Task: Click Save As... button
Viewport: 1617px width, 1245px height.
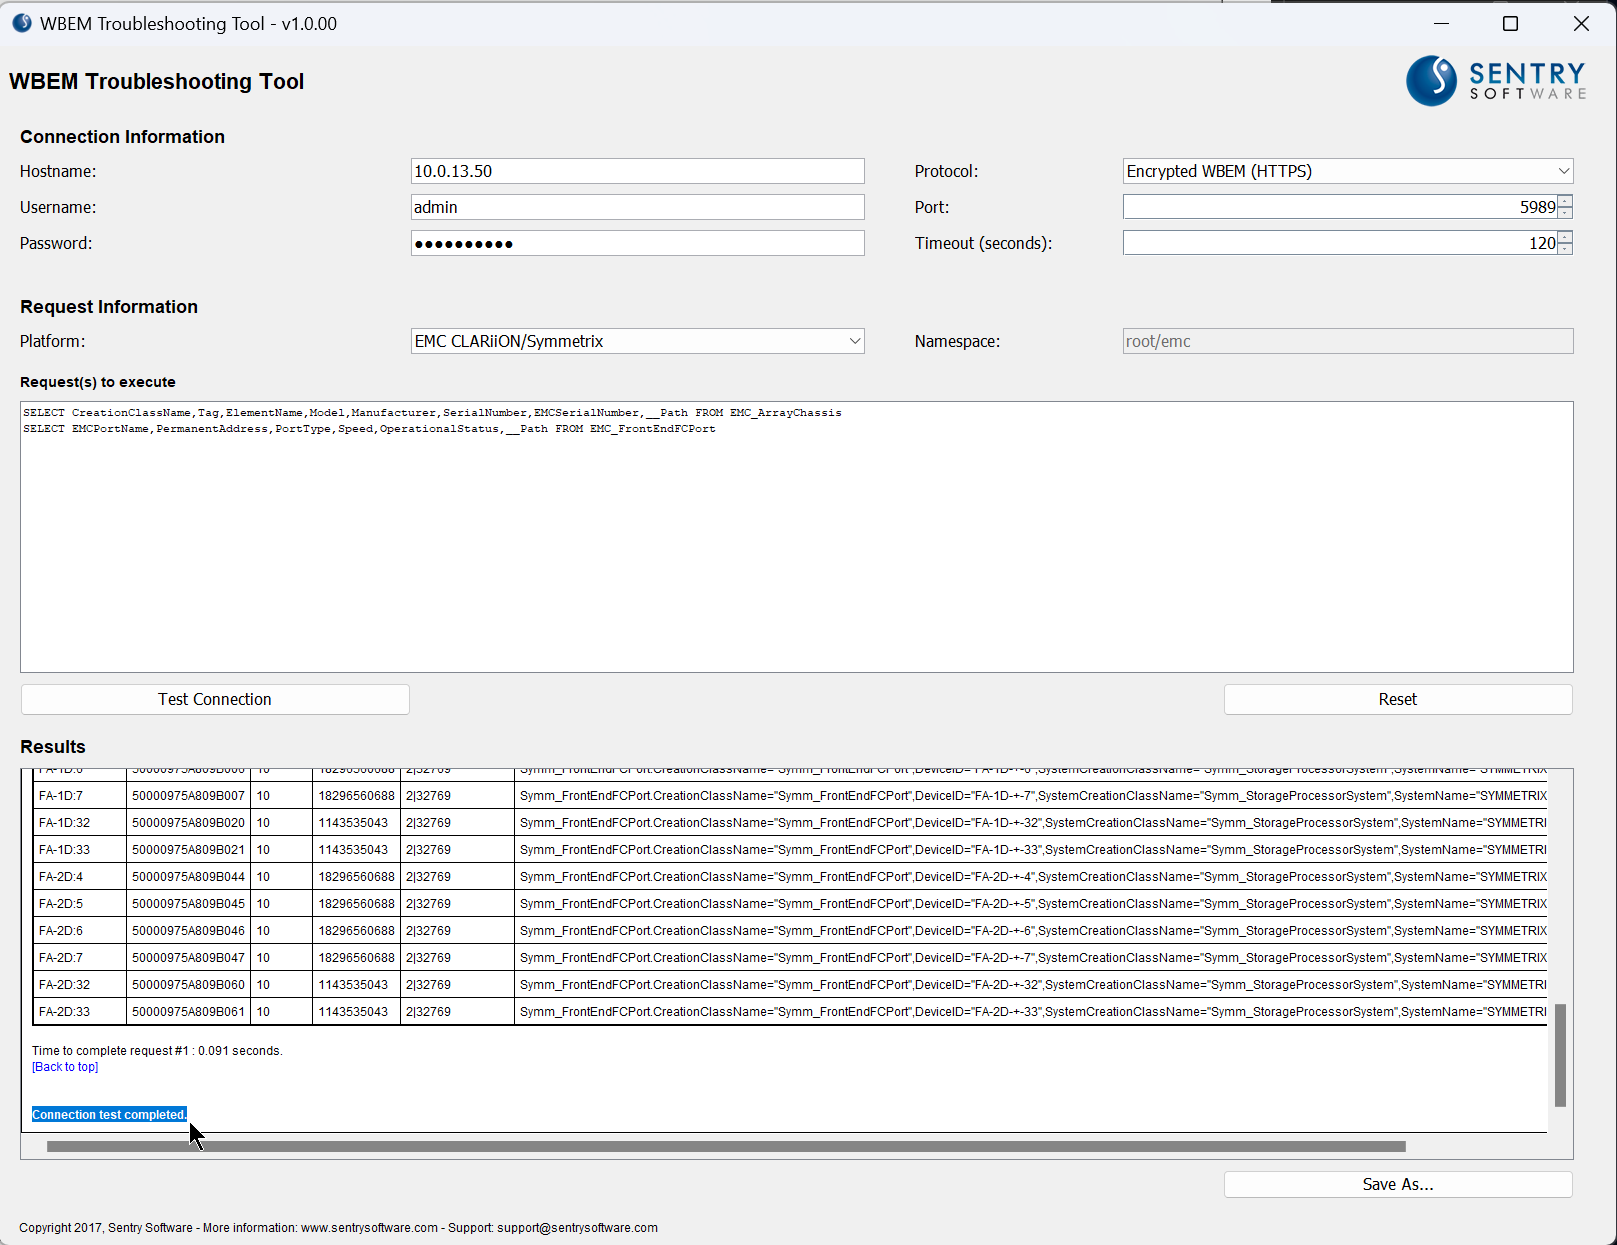Action: (1397, 1184)
